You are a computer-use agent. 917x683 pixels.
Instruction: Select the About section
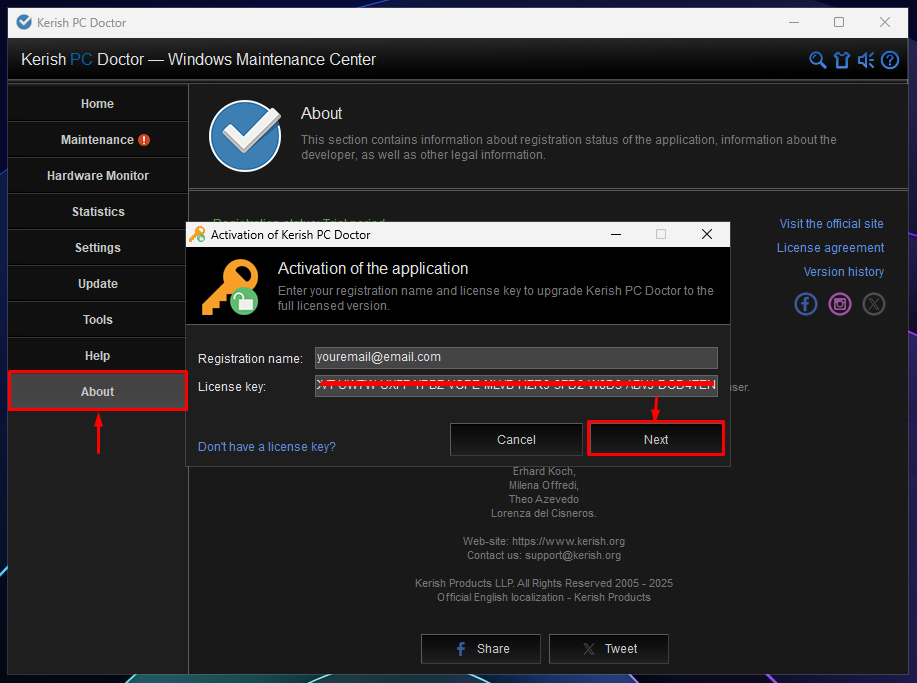98,391
